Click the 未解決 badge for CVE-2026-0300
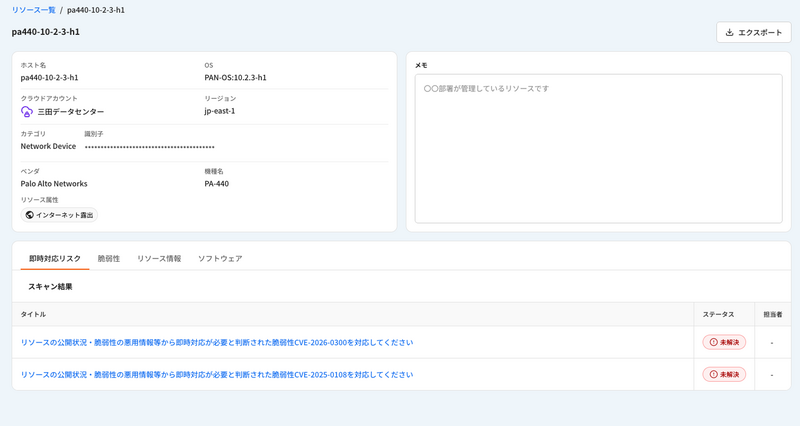 [724, 342]
